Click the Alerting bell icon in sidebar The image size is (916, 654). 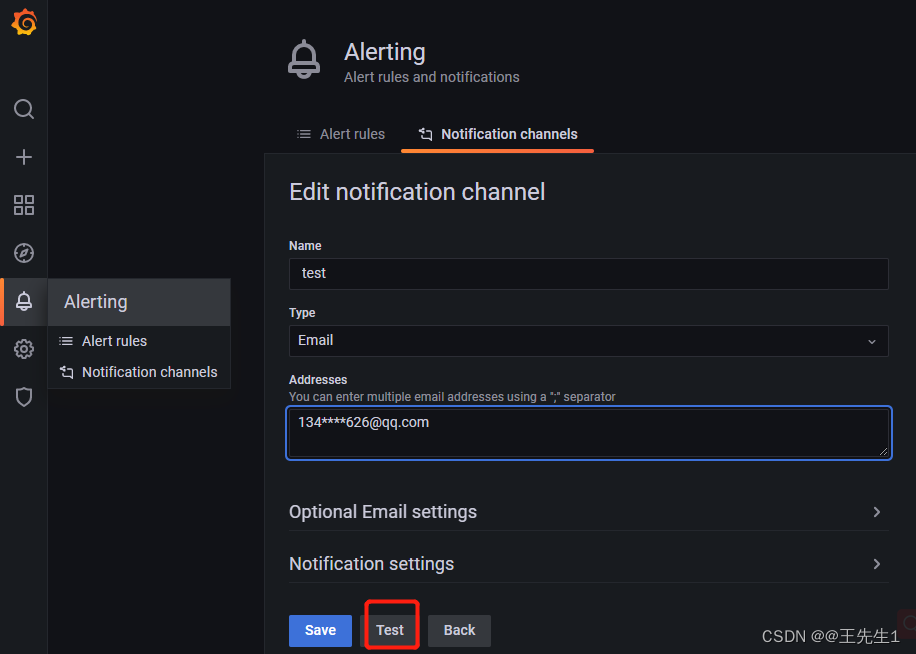pos(23,301)
